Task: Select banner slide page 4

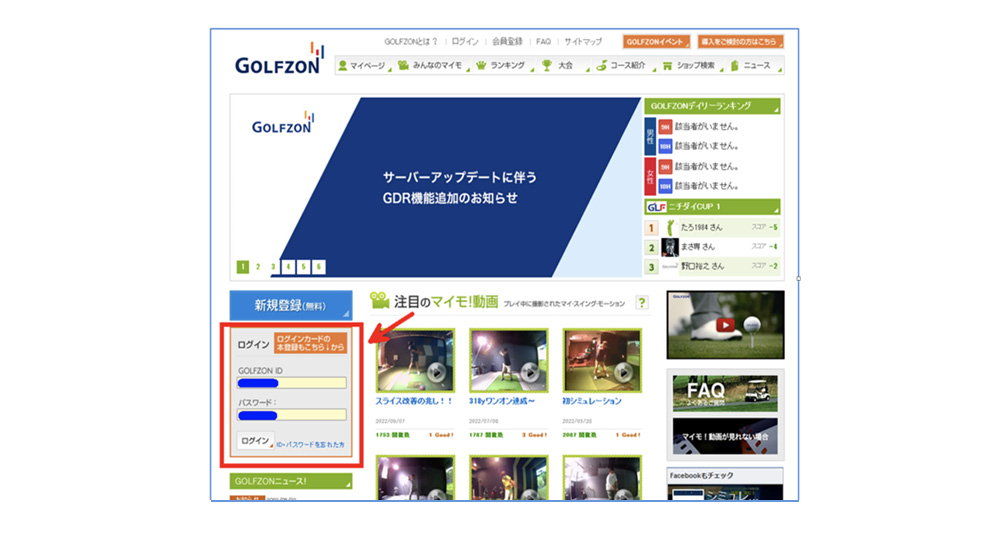Action: (x=288, y=267)
